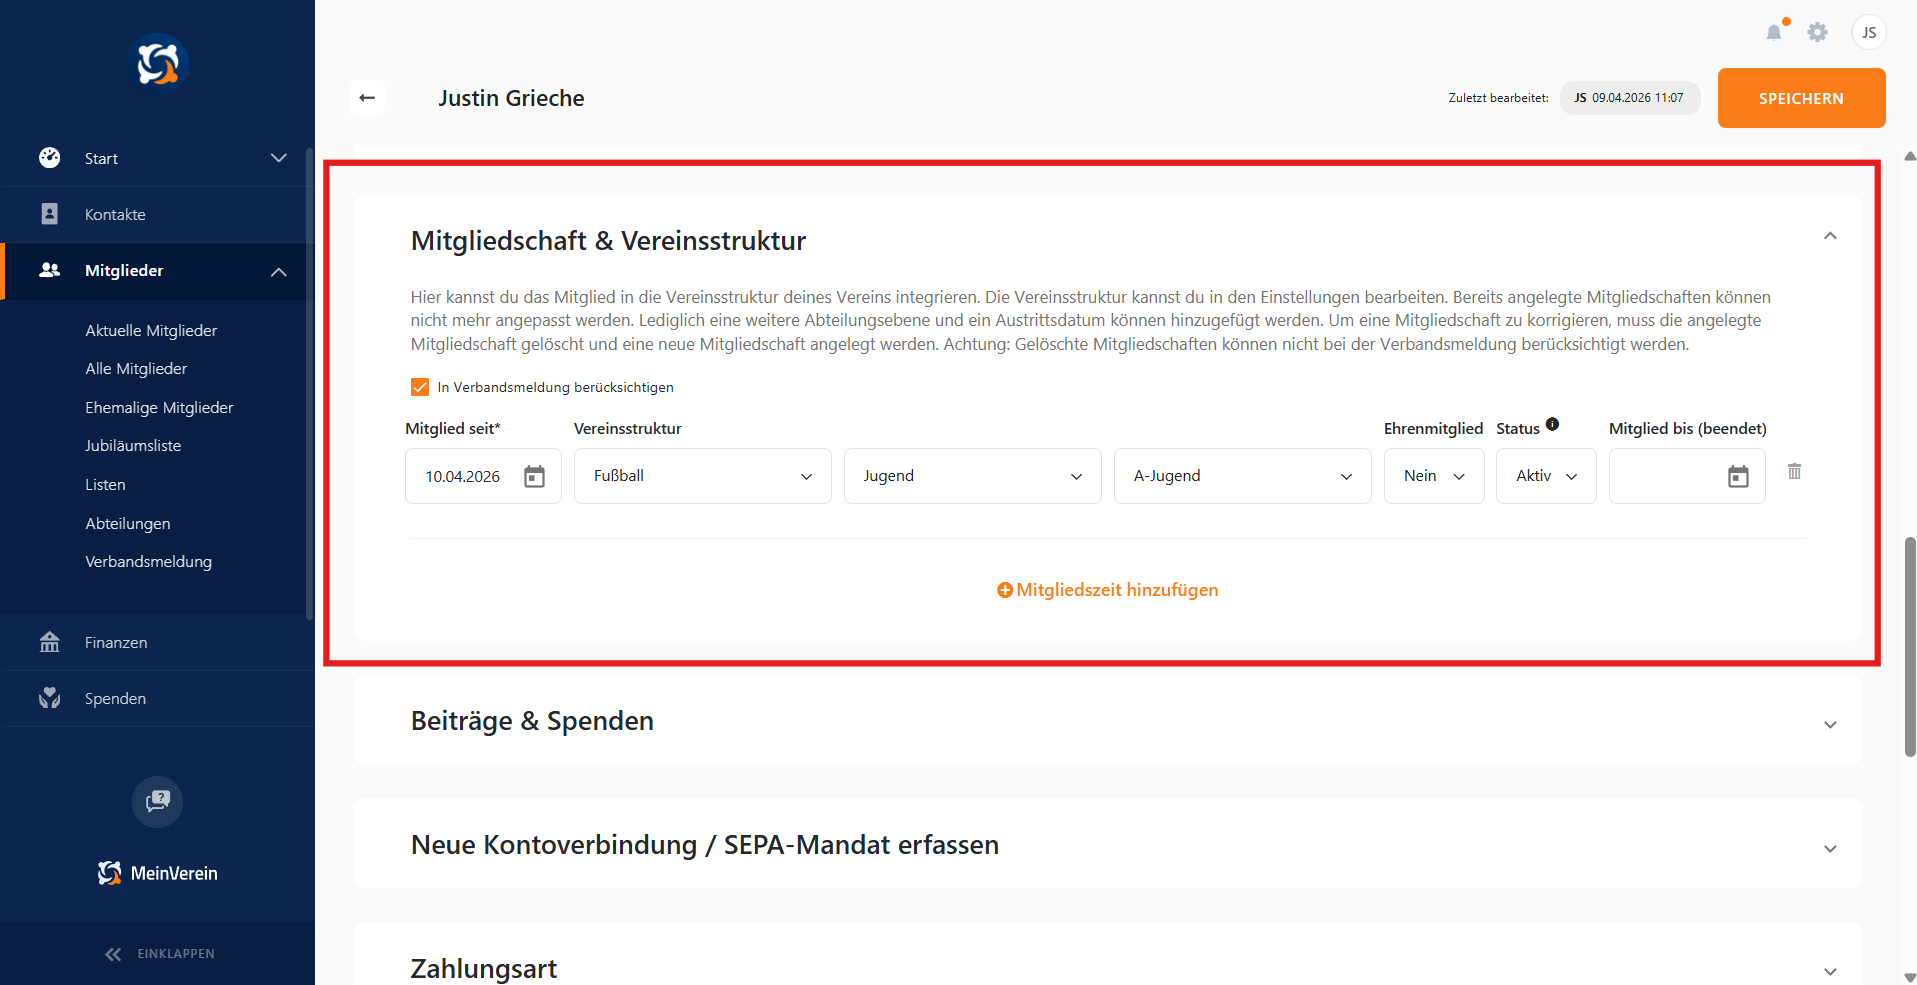1917x985 pixels.
Task: Delete membership row with trash icon
Action: coord(1794,471)
